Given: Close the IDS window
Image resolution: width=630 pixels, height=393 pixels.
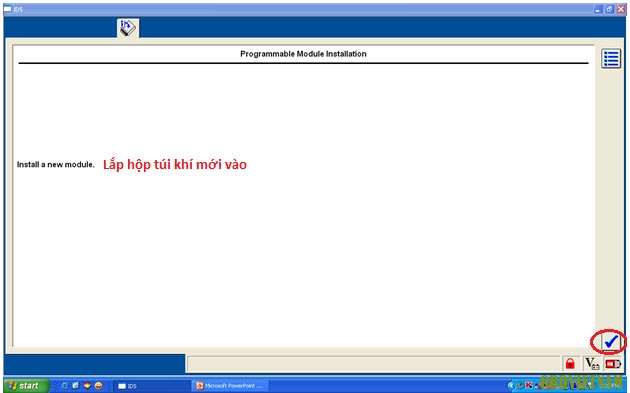Looking at the screenshot, I should click(x=621, y=9).
